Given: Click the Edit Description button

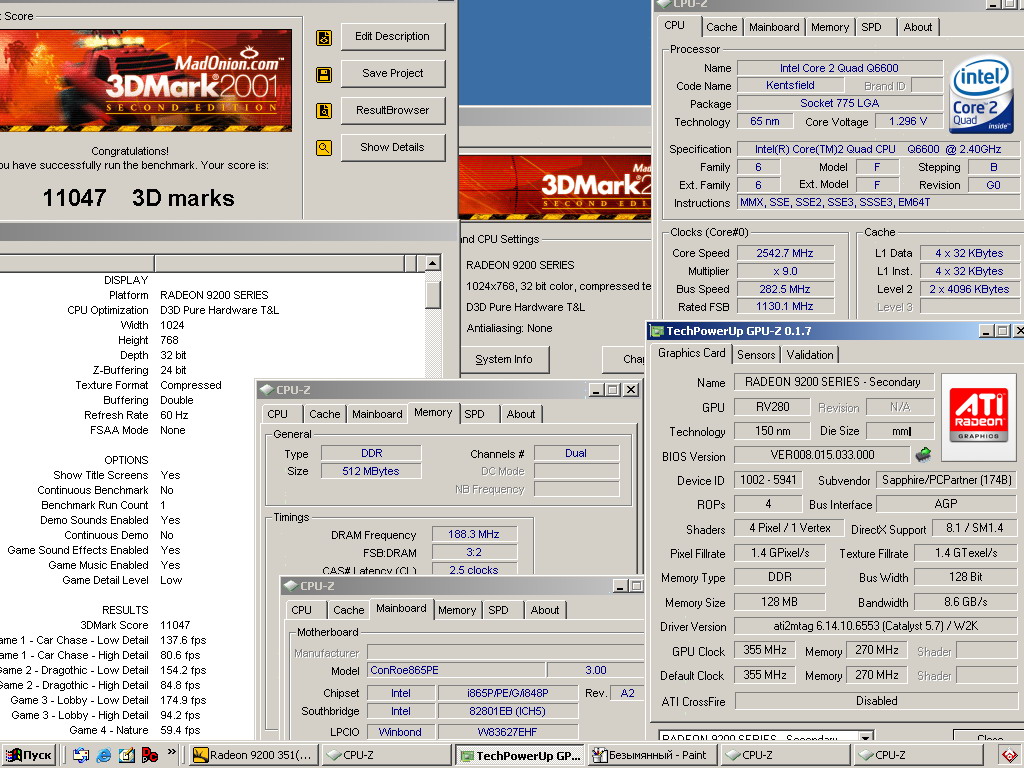Looking at the screenshot, I should [392, 37].
